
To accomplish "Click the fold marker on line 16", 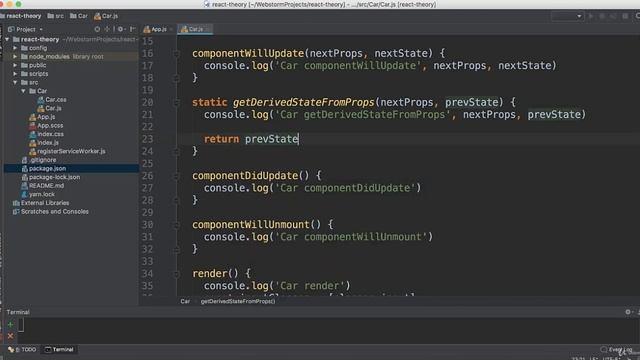I will [x=176, y=53].
